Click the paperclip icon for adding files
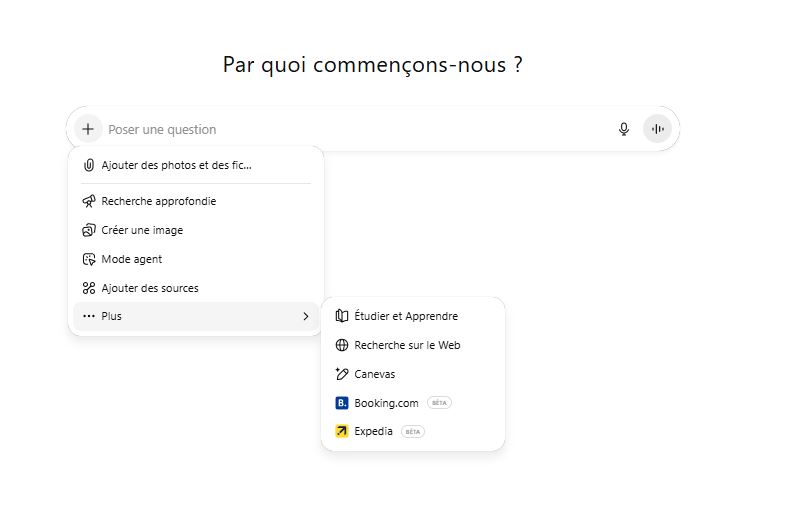The height and width of the screenshot is (531, 786). point(89,165)
